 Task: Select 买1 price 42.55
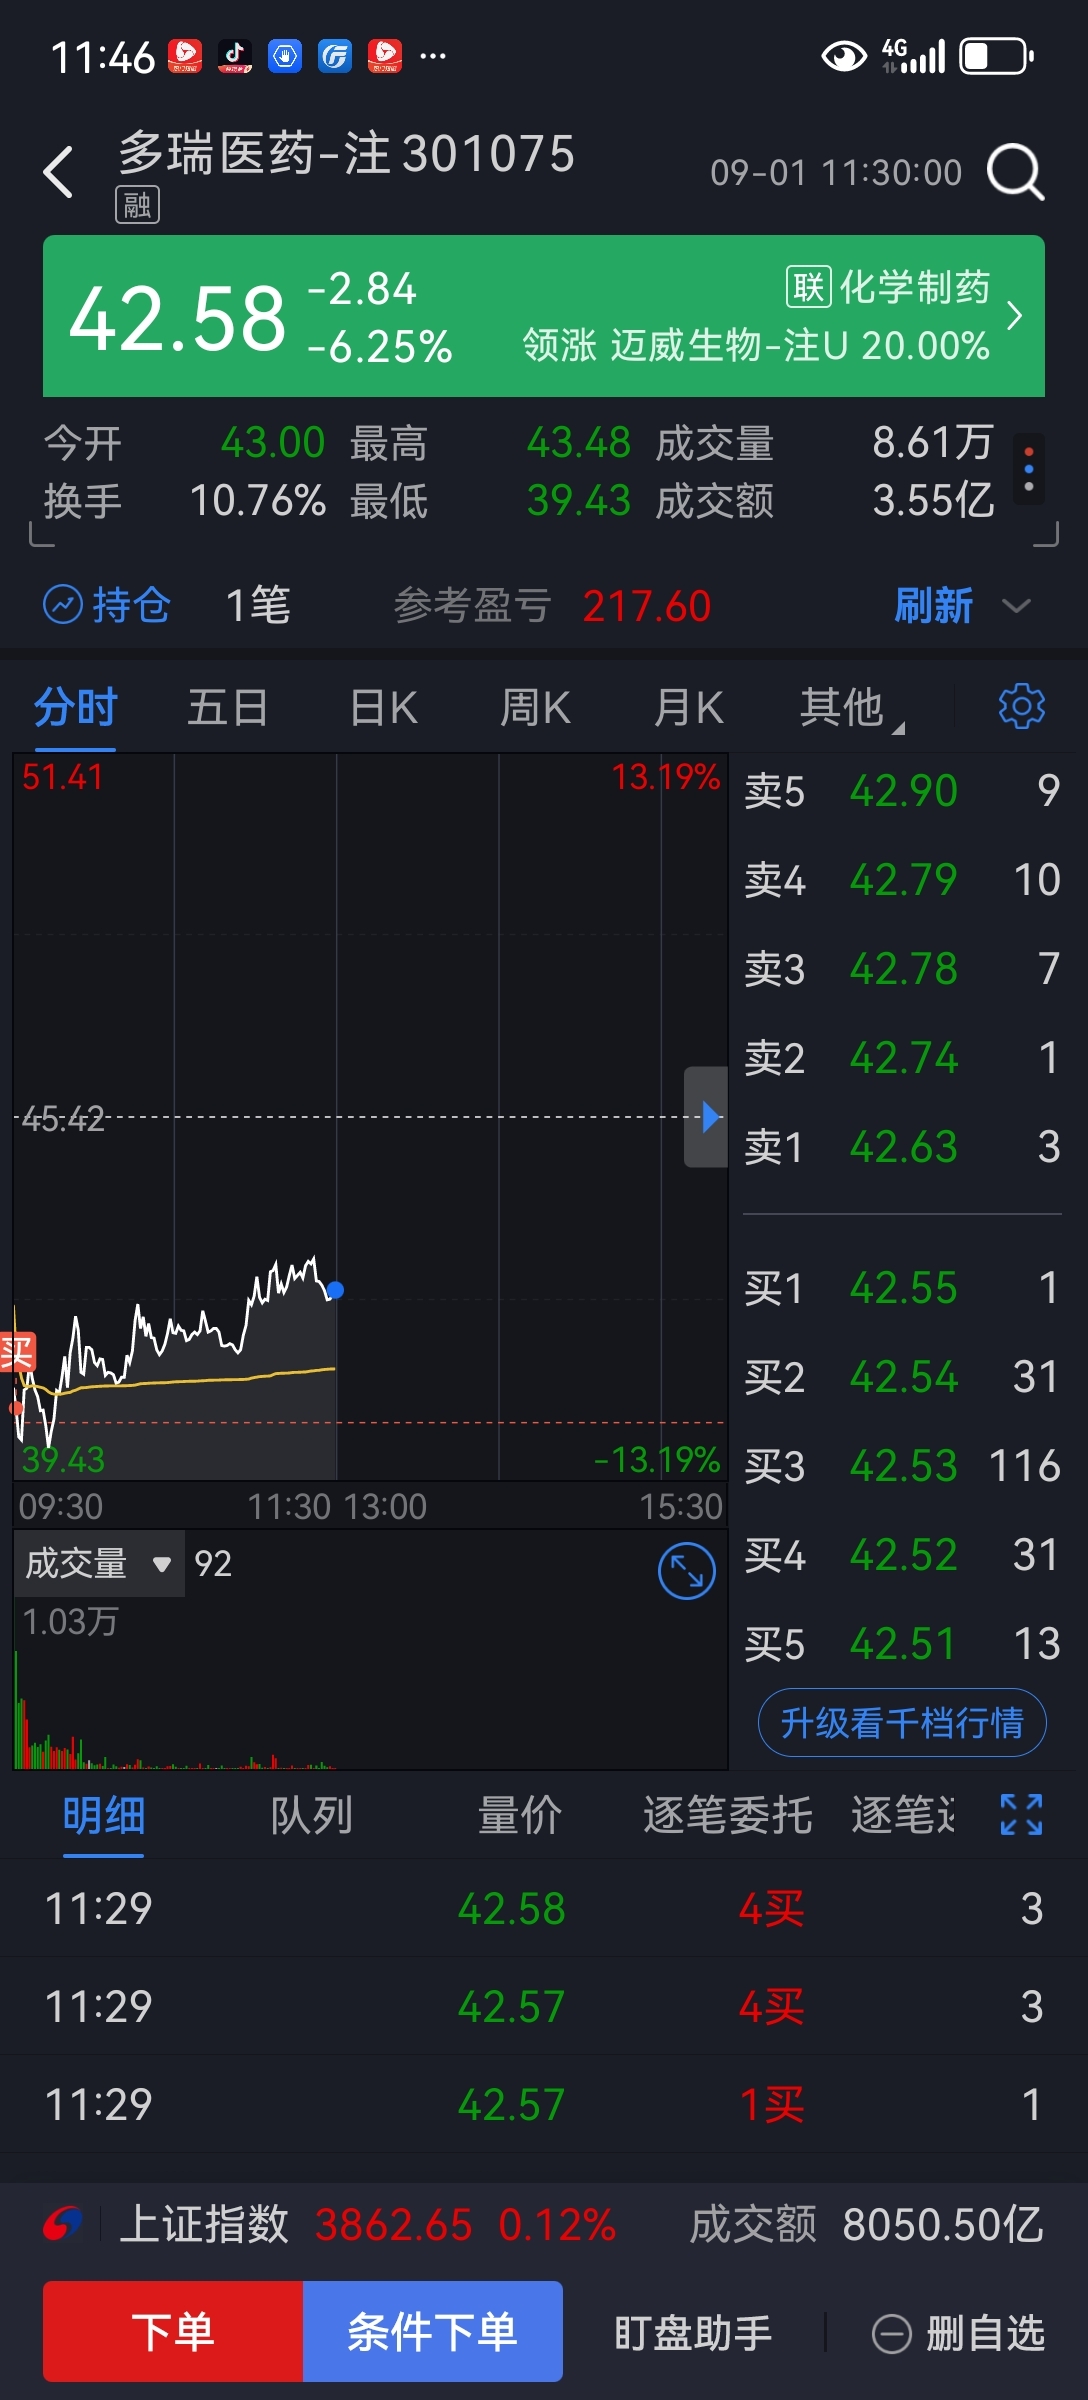click(903, 1288)
